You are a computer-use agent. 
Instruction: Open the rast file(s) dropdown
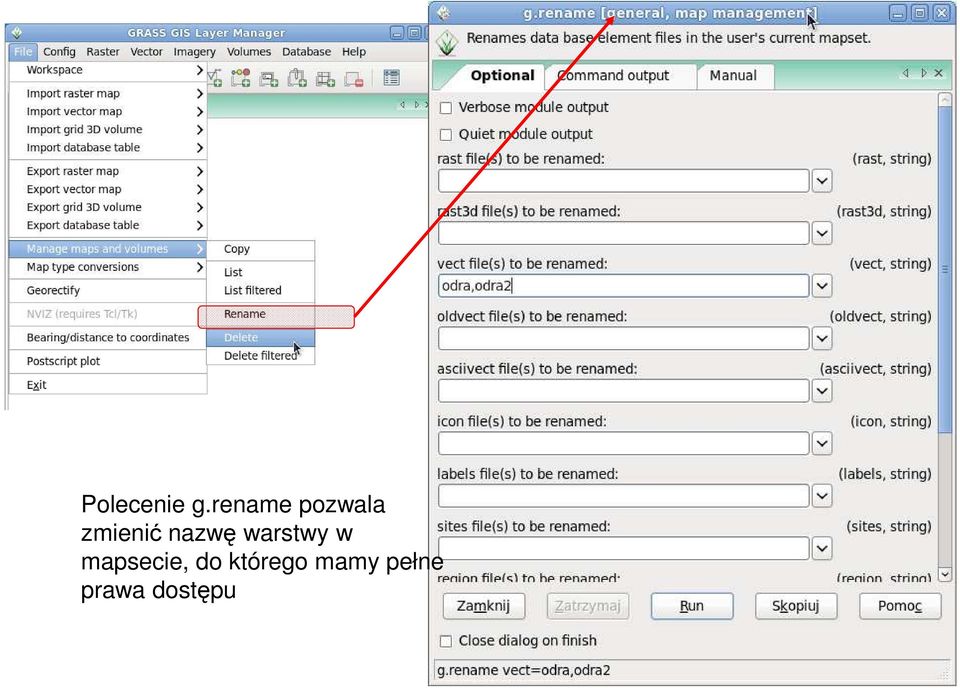pos(822,181)
